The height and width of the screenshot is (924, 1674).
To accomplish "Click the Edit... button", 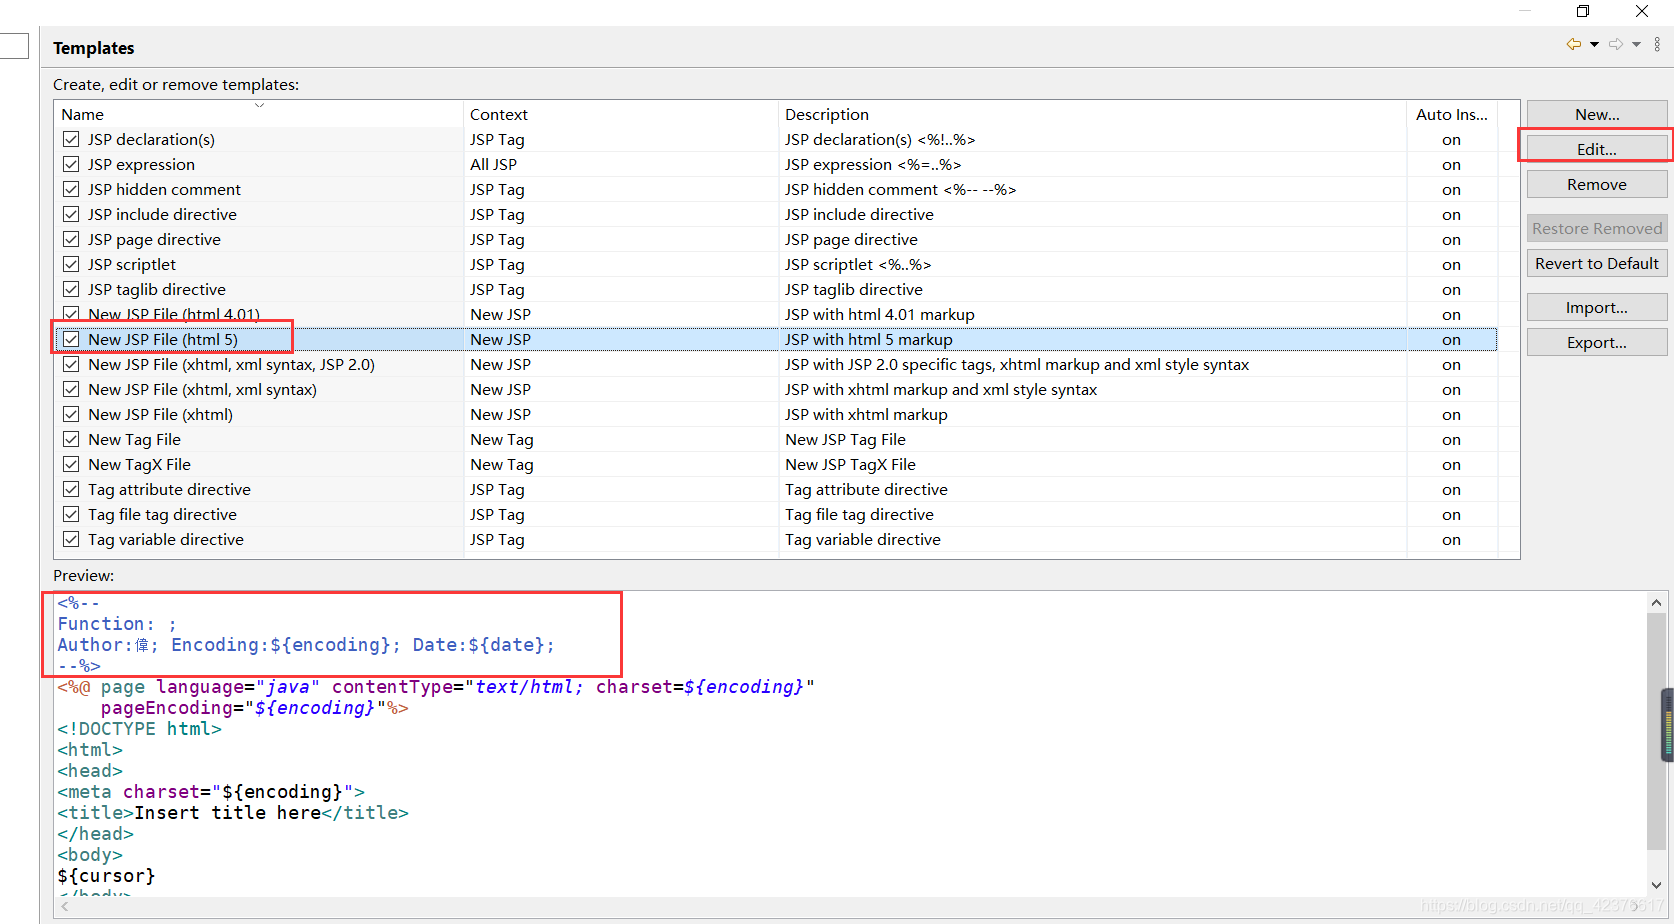I will (x=1597, y=149).
